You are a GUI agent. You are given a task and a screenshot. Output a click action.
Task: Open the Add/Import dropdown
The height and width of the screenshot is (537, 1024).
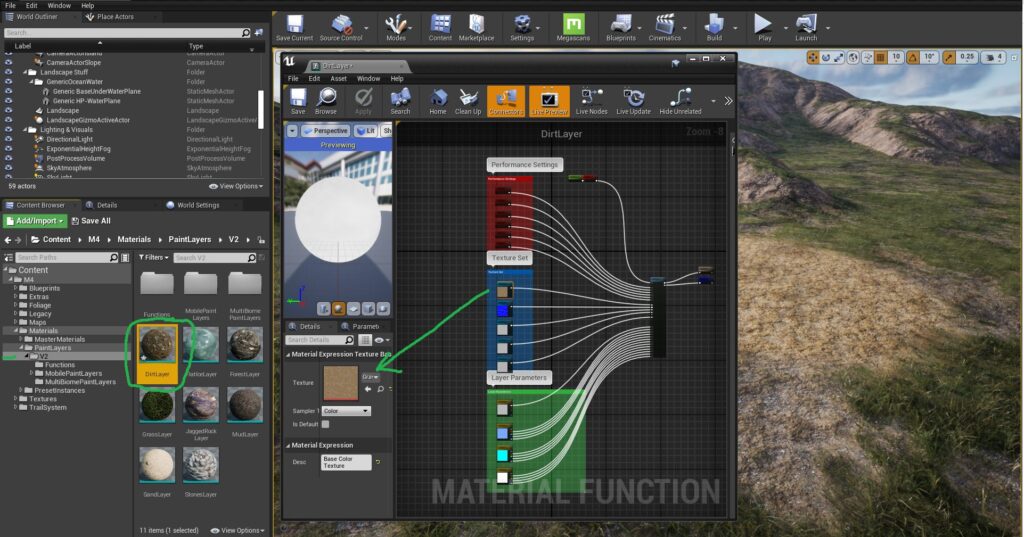pyautogui.click(x=35, y=221)
